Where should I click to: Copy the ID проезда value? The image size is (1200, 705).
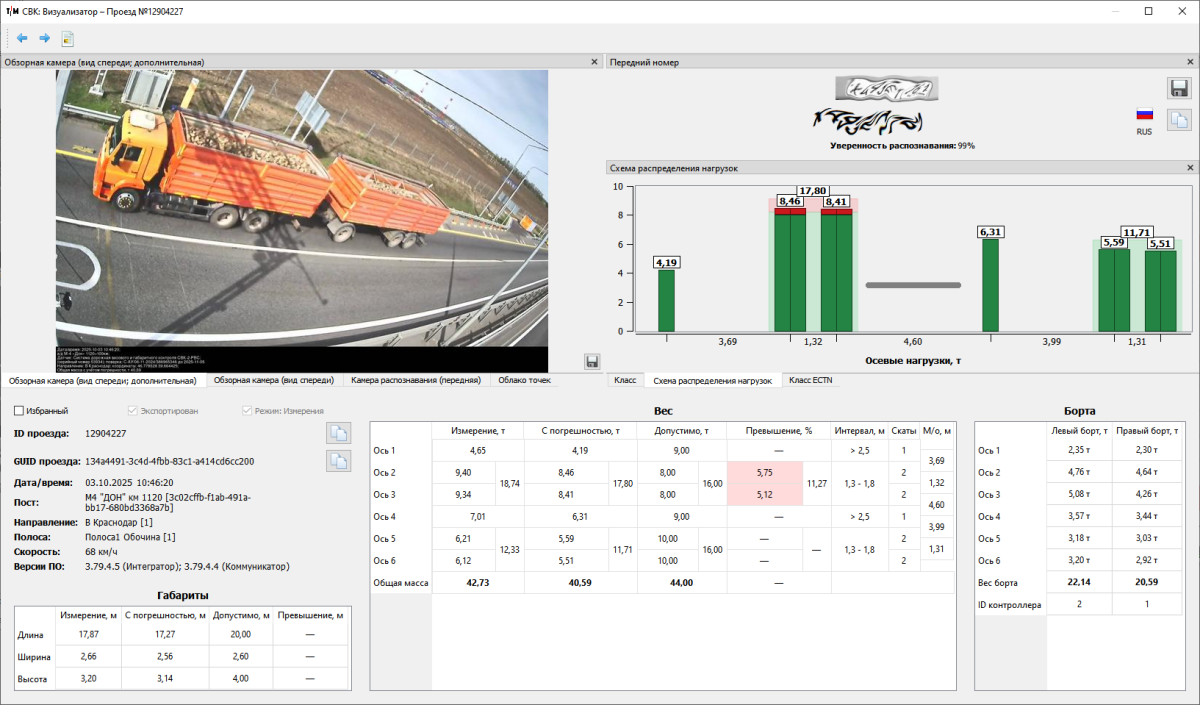(339, 433)
